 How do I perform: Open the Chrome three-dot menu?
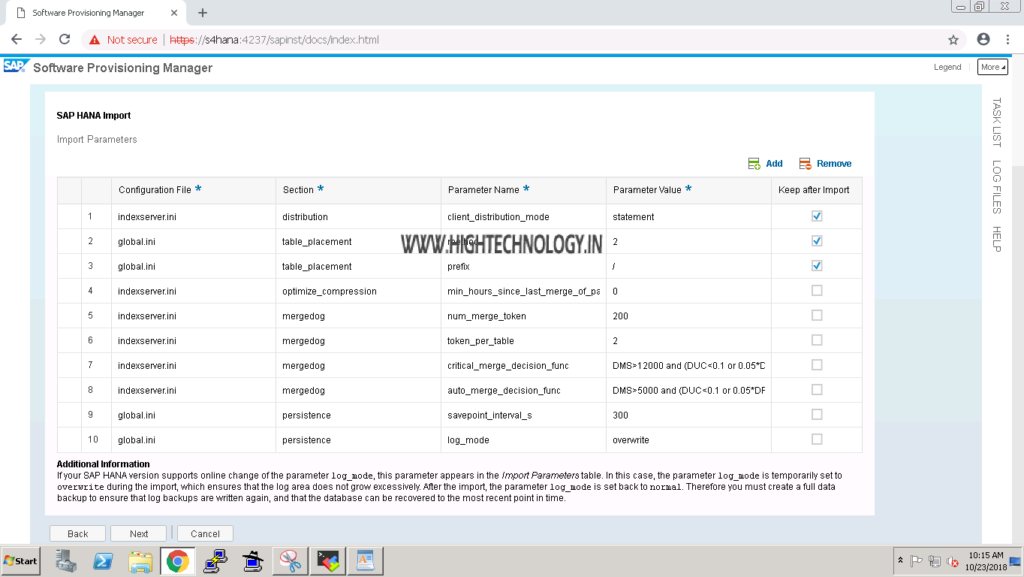(x=1008, y=40)
